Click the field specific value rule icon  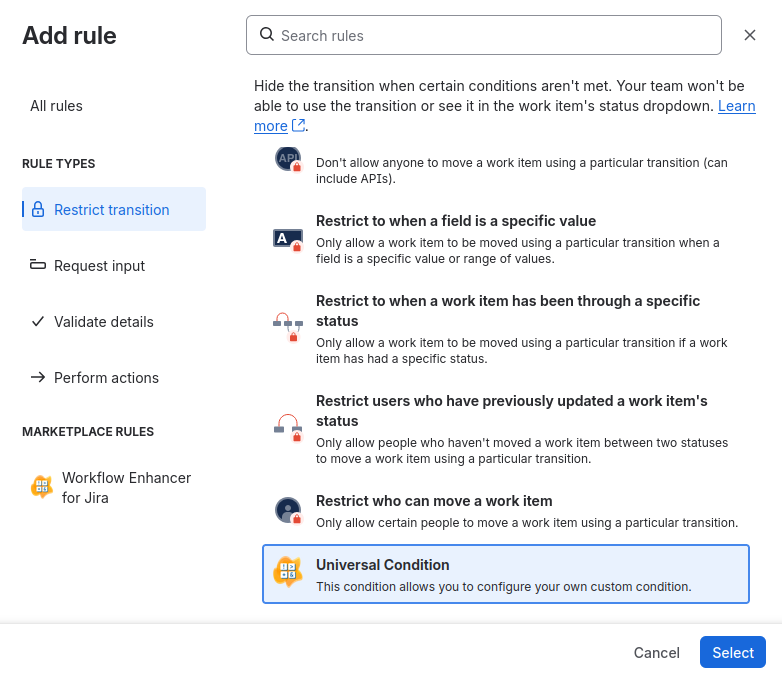[288, 239]
